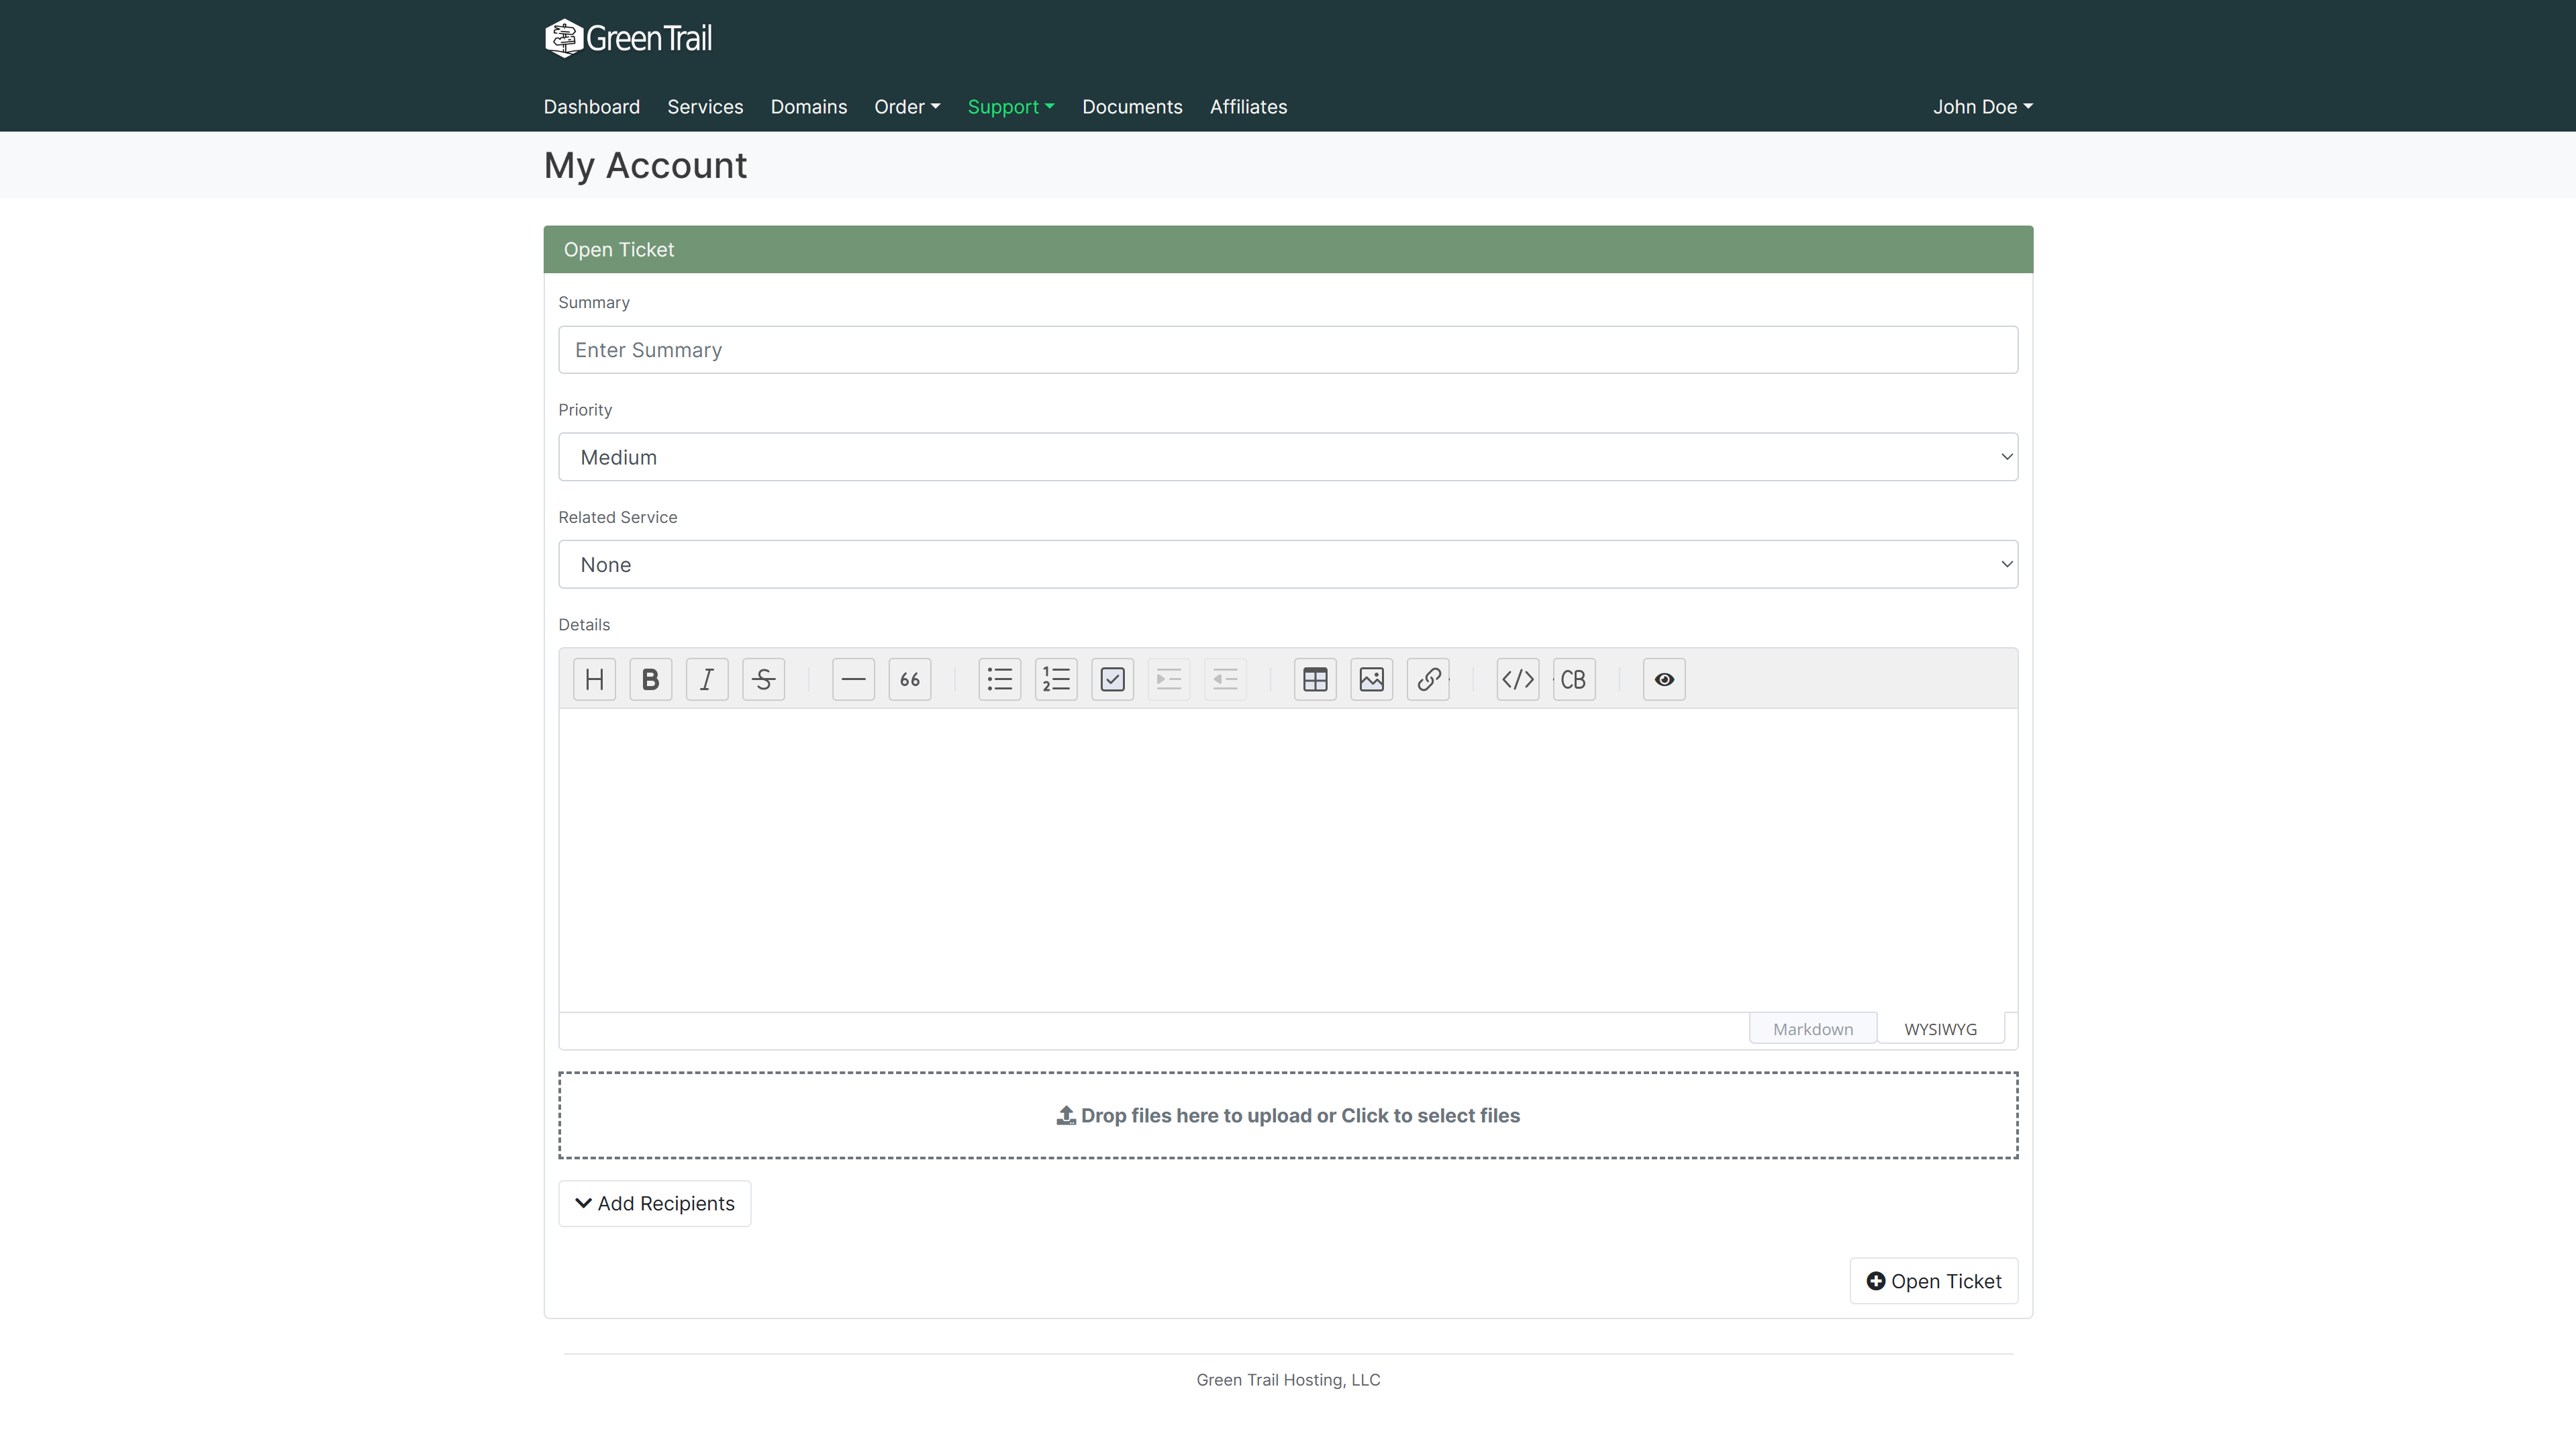
Task: Apply Heading style in editor toolbar
Action: coord(594,680)
